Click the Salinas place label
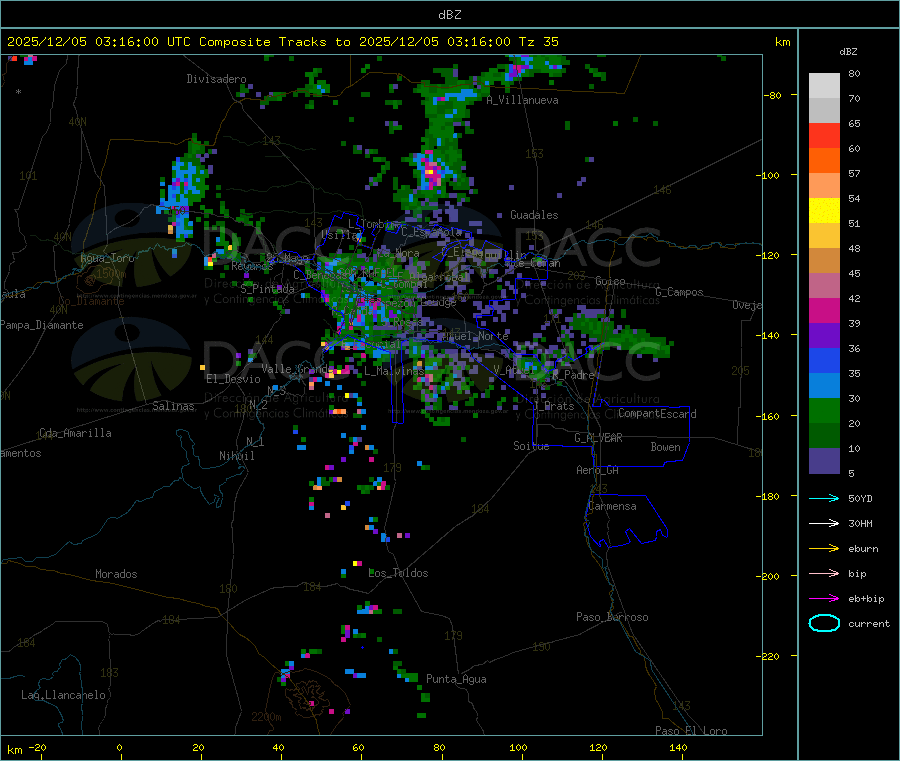Viewport: 900px width, 761px height. click(173, 406)
